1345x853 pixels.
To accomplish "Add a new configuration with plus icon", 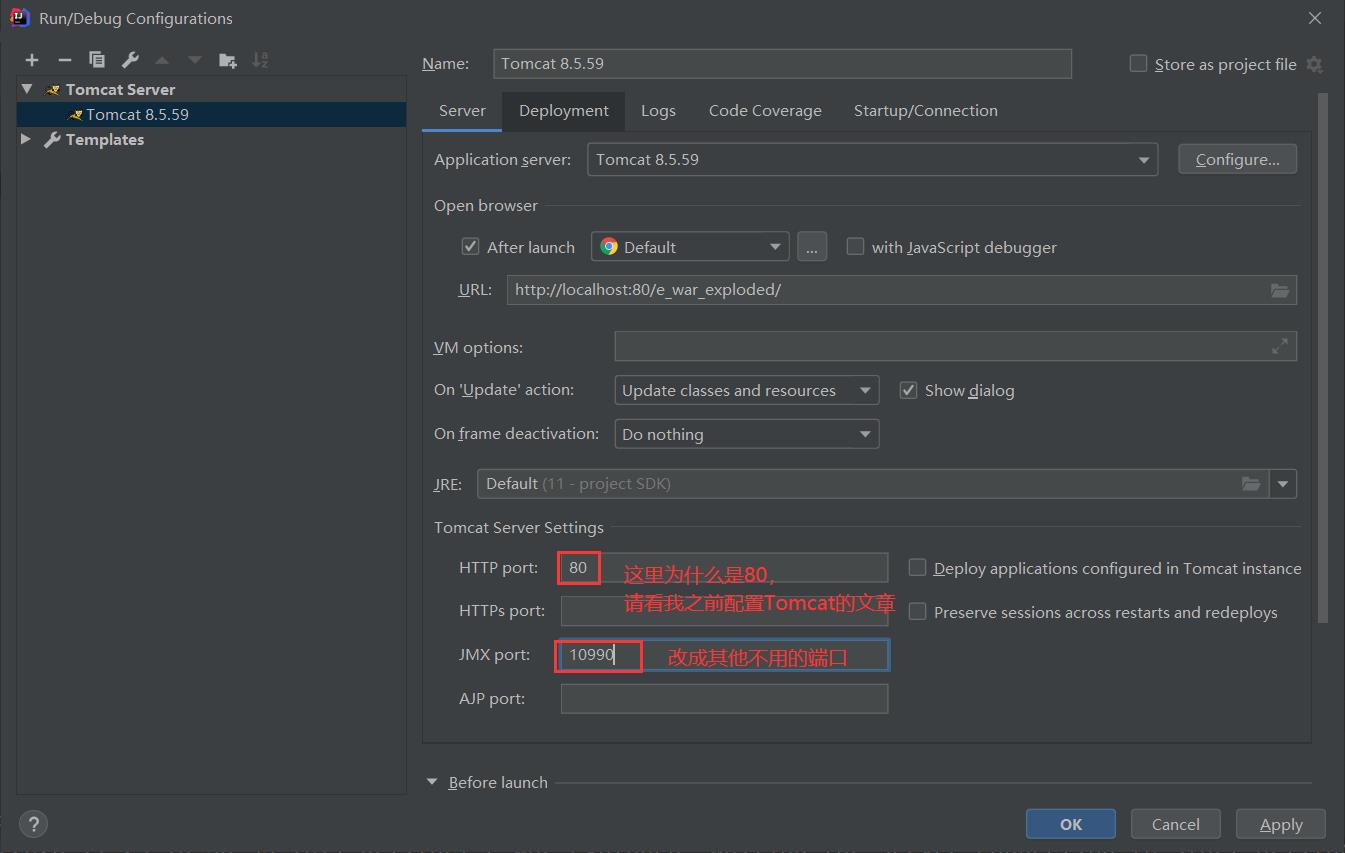I will click(32, 60).
